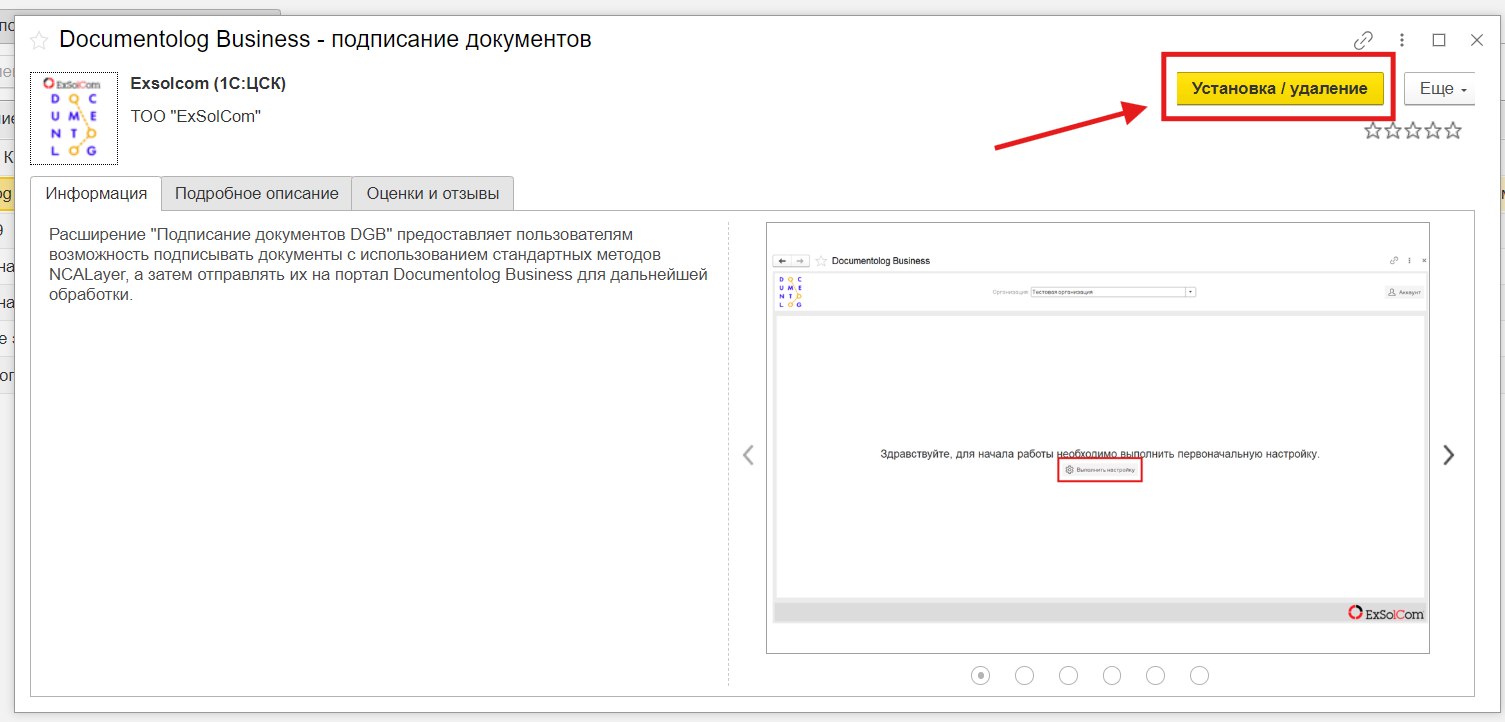1505x722 pixels.
Task: Open the three-dot options menu in the title bar
Action: tap(1402, 40)
